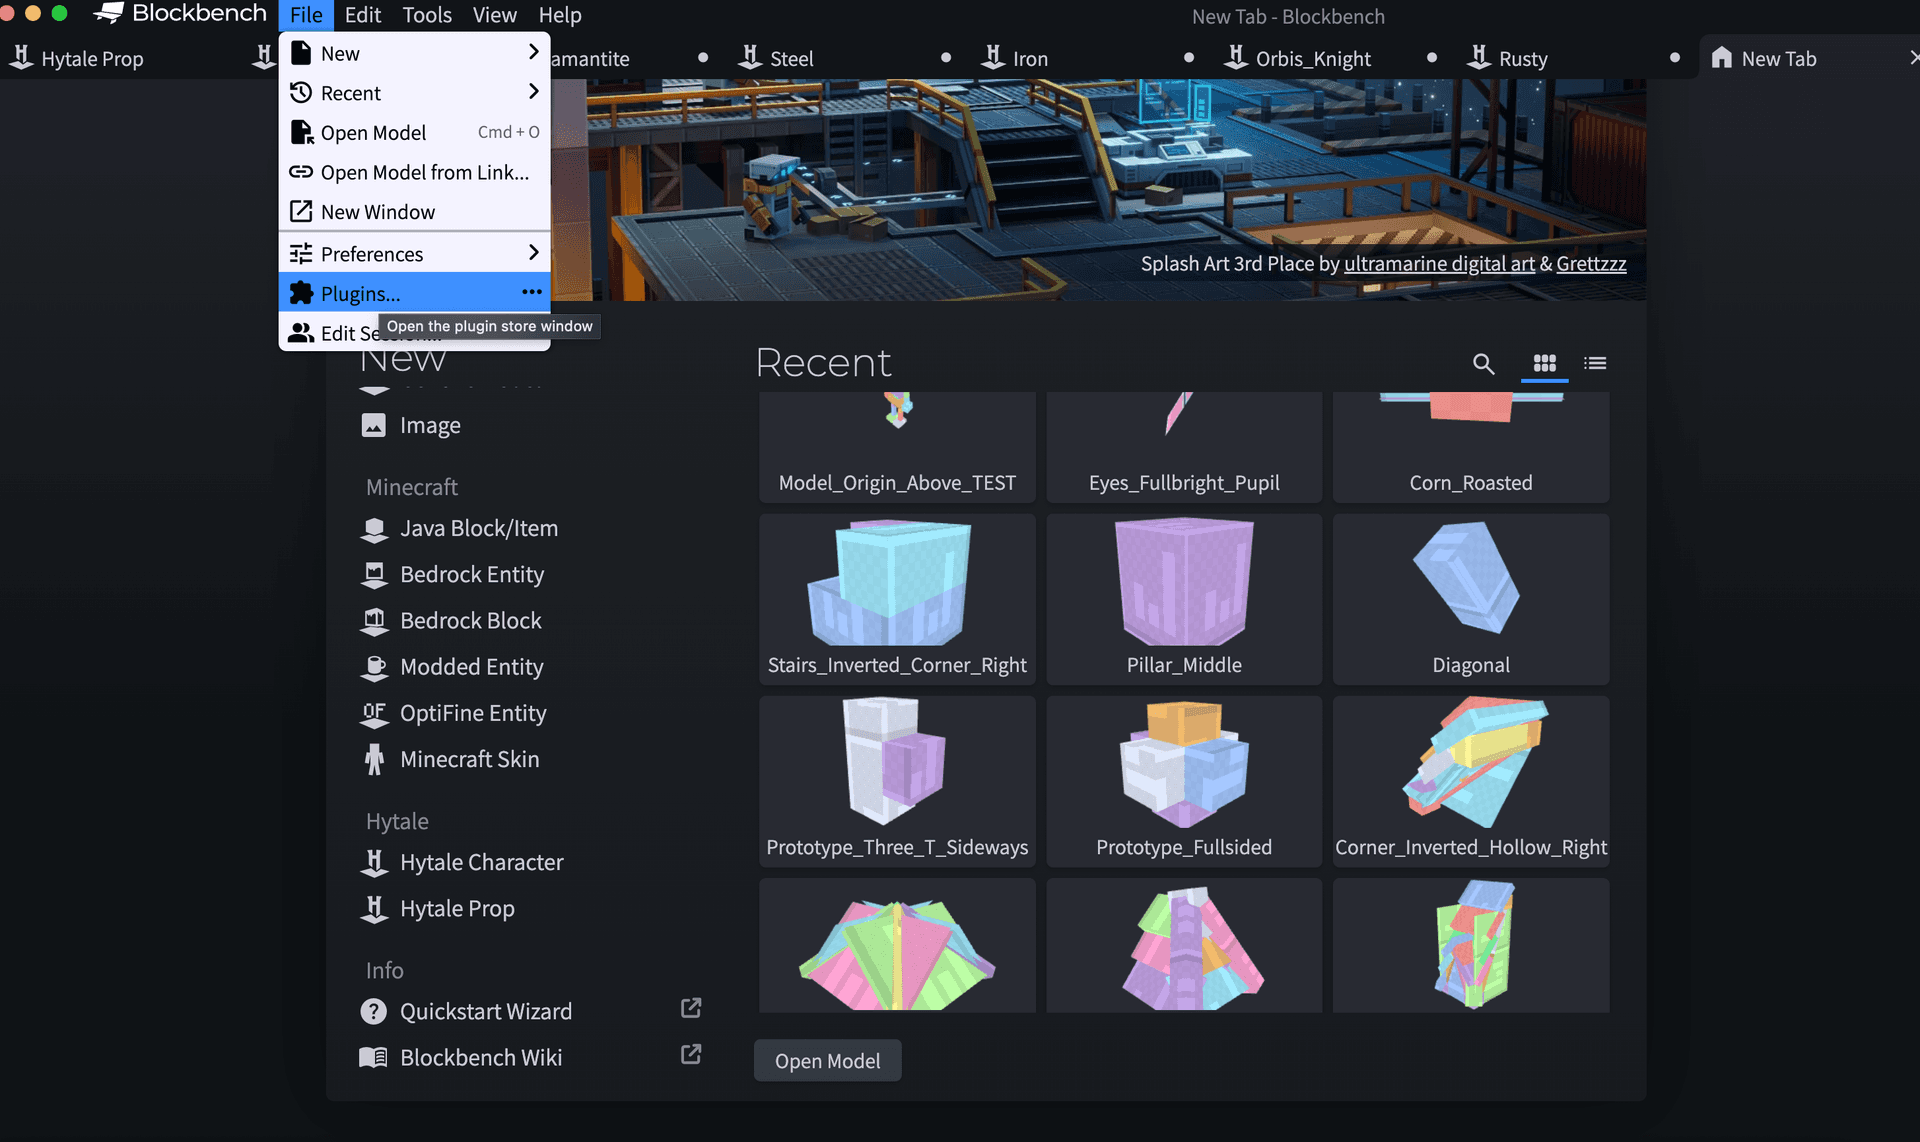Expand the Recent submenu arrow
The width and height of the screenshot is (1920, 1142).
pos(533,92)
